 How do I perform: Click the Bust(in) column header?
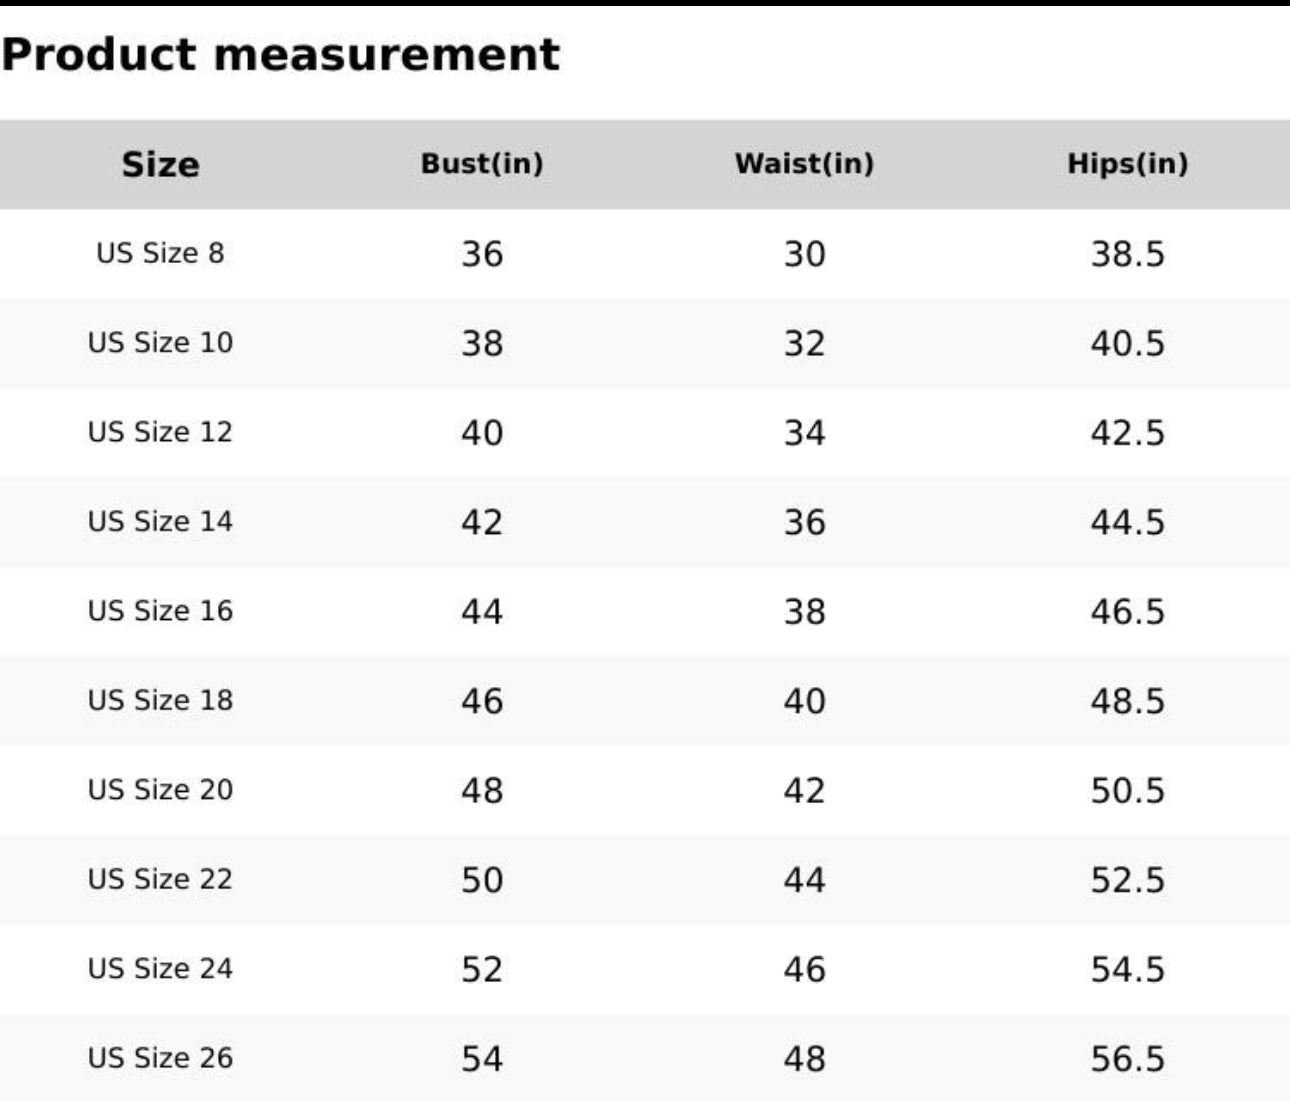click(x=482, y=164)
